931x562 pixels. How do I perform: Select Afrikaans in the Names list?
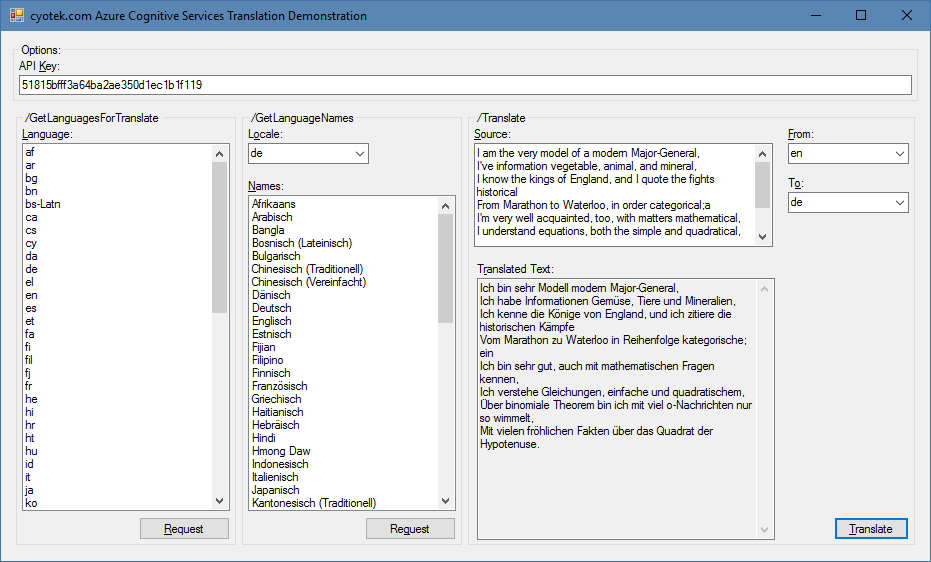click(344, 205)
